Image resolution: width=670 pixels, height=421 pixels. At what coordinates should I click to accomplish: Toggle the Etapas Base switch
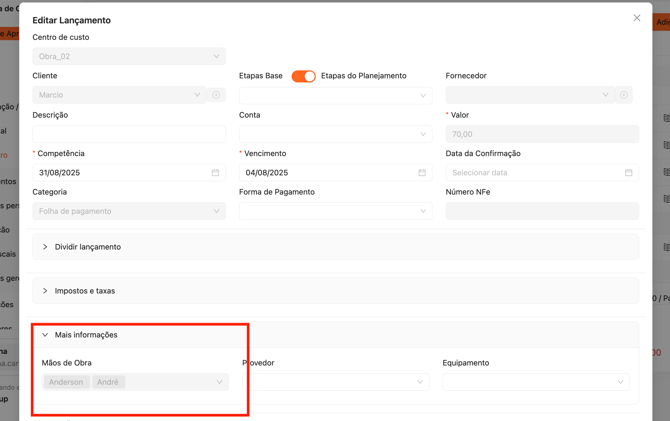[303, 76]
